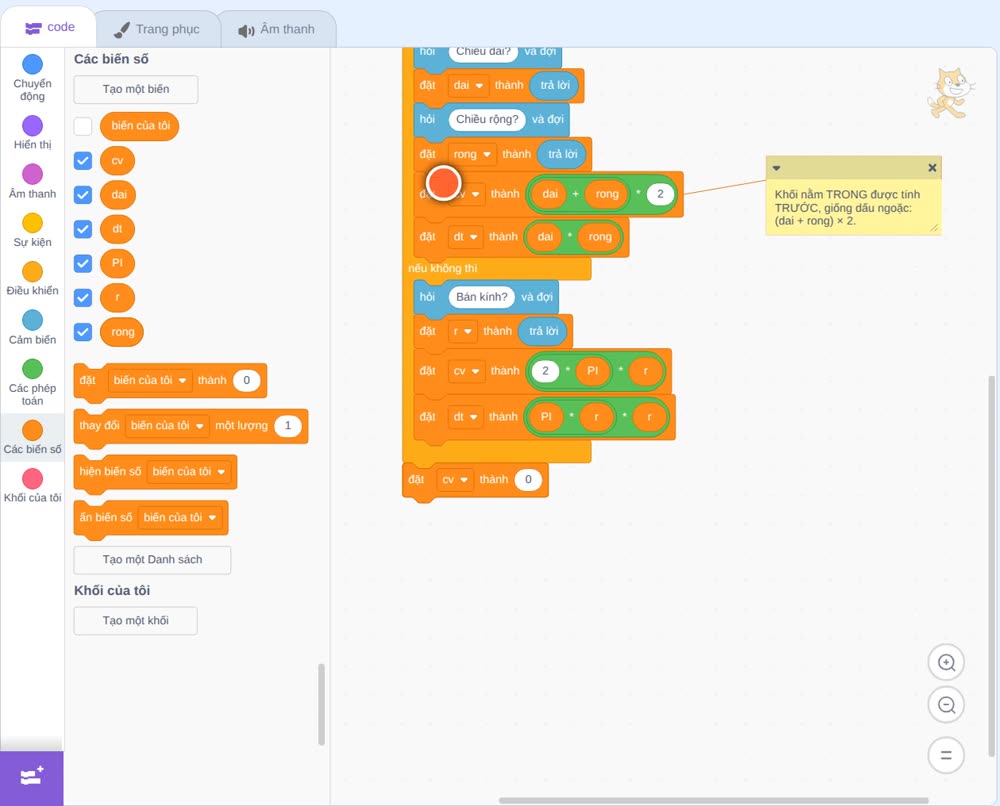Screen dimensions: 1000x806
Task: Click the add extension button
Action: click(x=32, y=778)
